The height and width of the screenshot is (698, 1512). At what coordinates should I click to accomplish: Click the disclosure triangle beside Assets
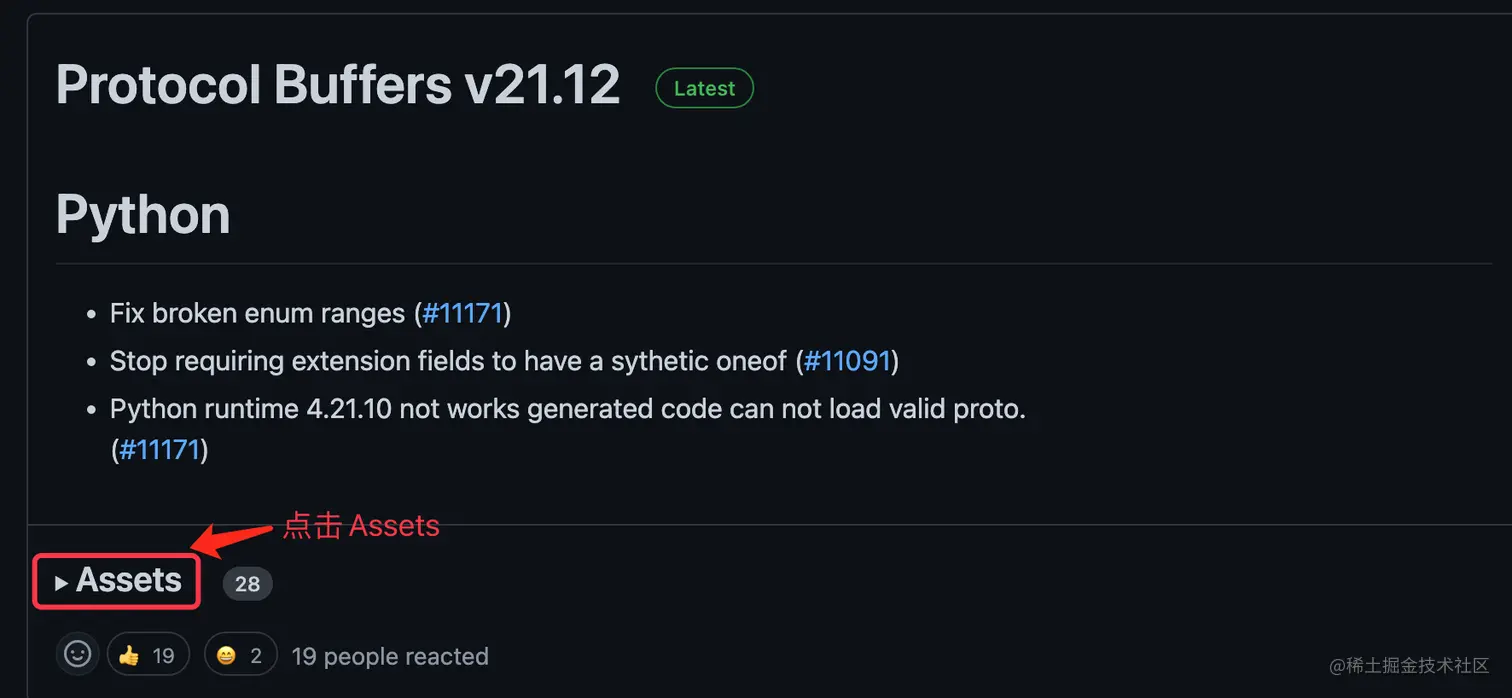point(61,581)
